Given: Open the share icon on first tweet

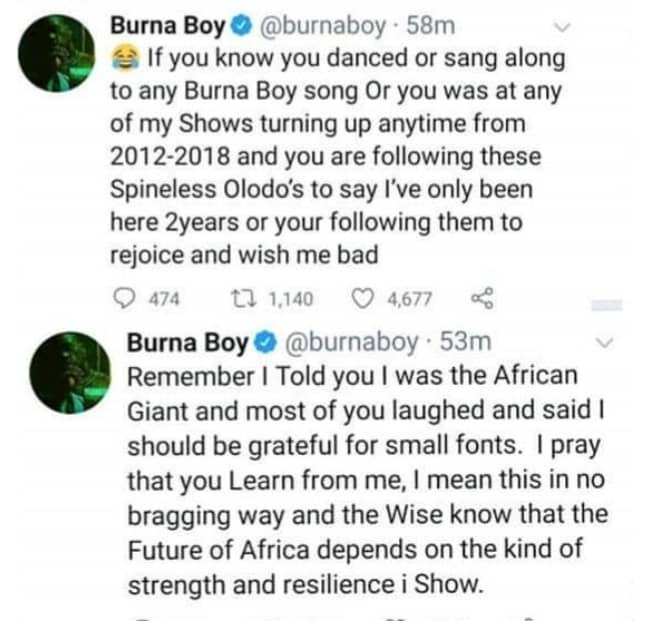Looking at the screenshot, I should pyautogui.click(x=482, y=298).
